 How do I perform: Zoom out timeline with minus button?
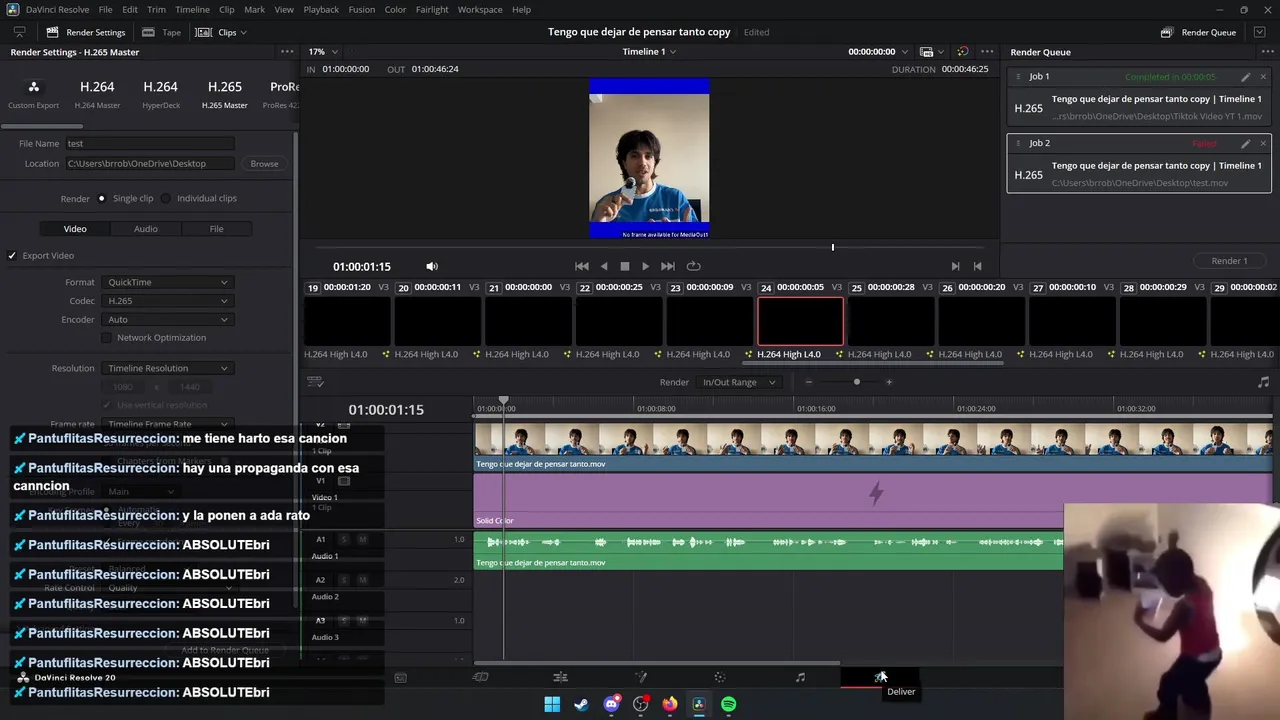pyautogui.click(x=809, y=382)
